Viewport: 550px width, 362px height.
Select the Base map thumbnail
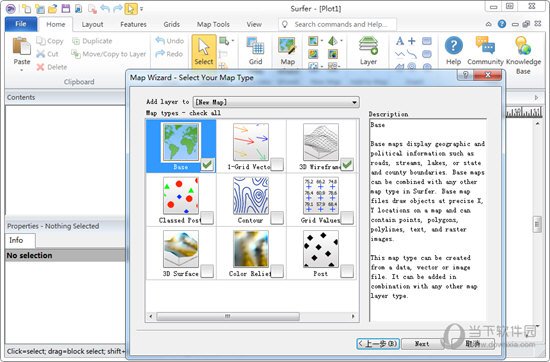[181, 142]
